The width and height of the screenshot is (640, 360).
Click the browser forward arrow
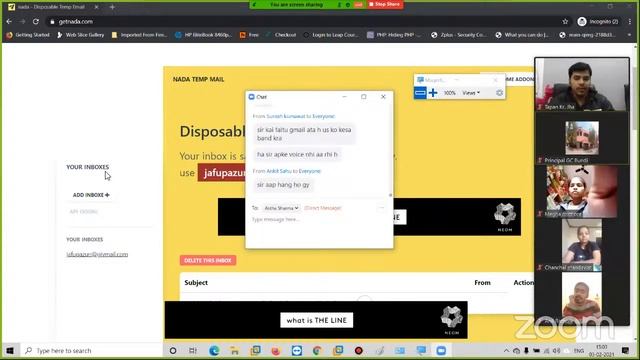(x=22, y=22)
